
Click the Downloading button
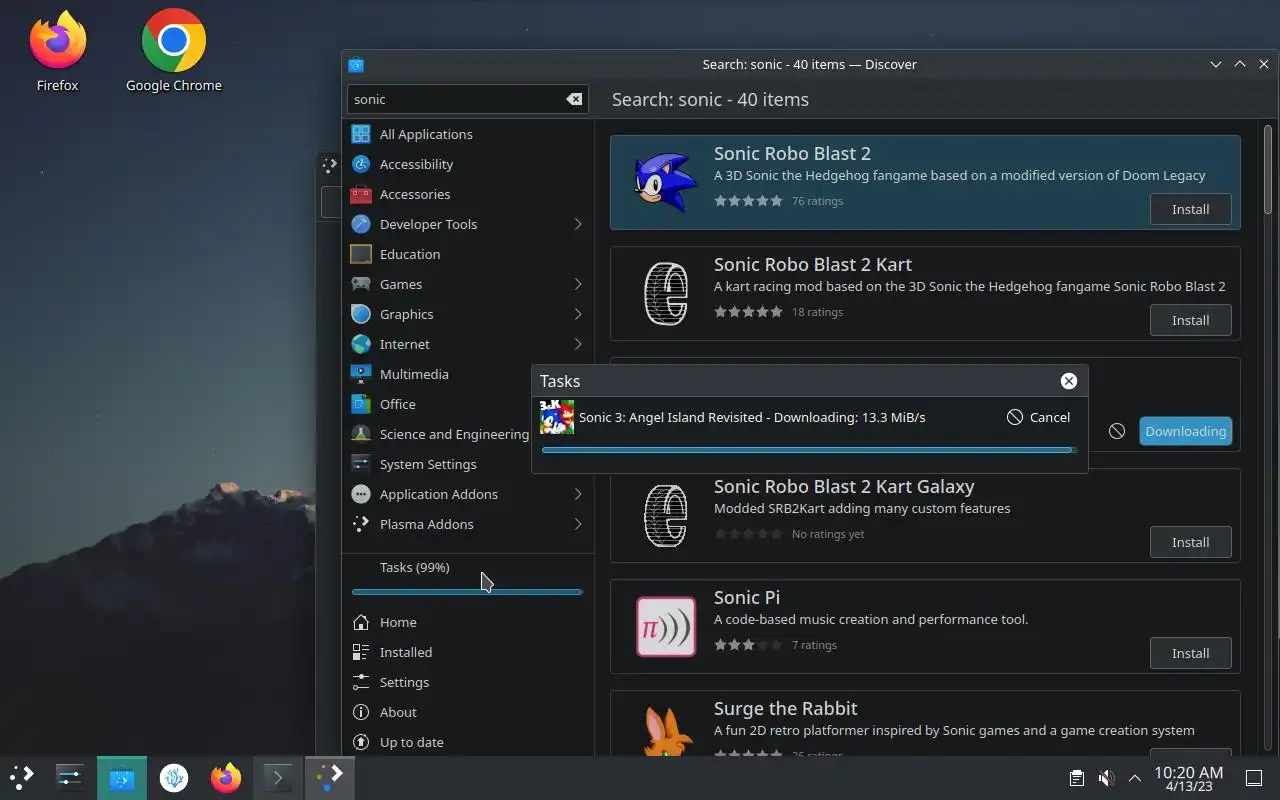point(1185,431)
